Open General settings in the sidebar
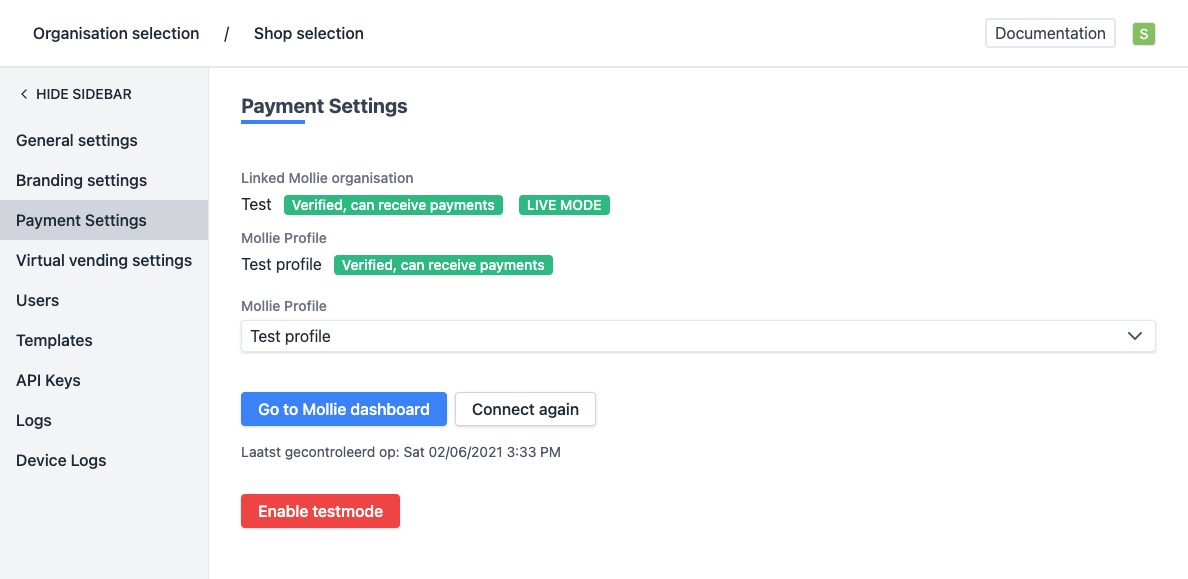Viewport: 1188px width, 579px height. pos(77,140)
